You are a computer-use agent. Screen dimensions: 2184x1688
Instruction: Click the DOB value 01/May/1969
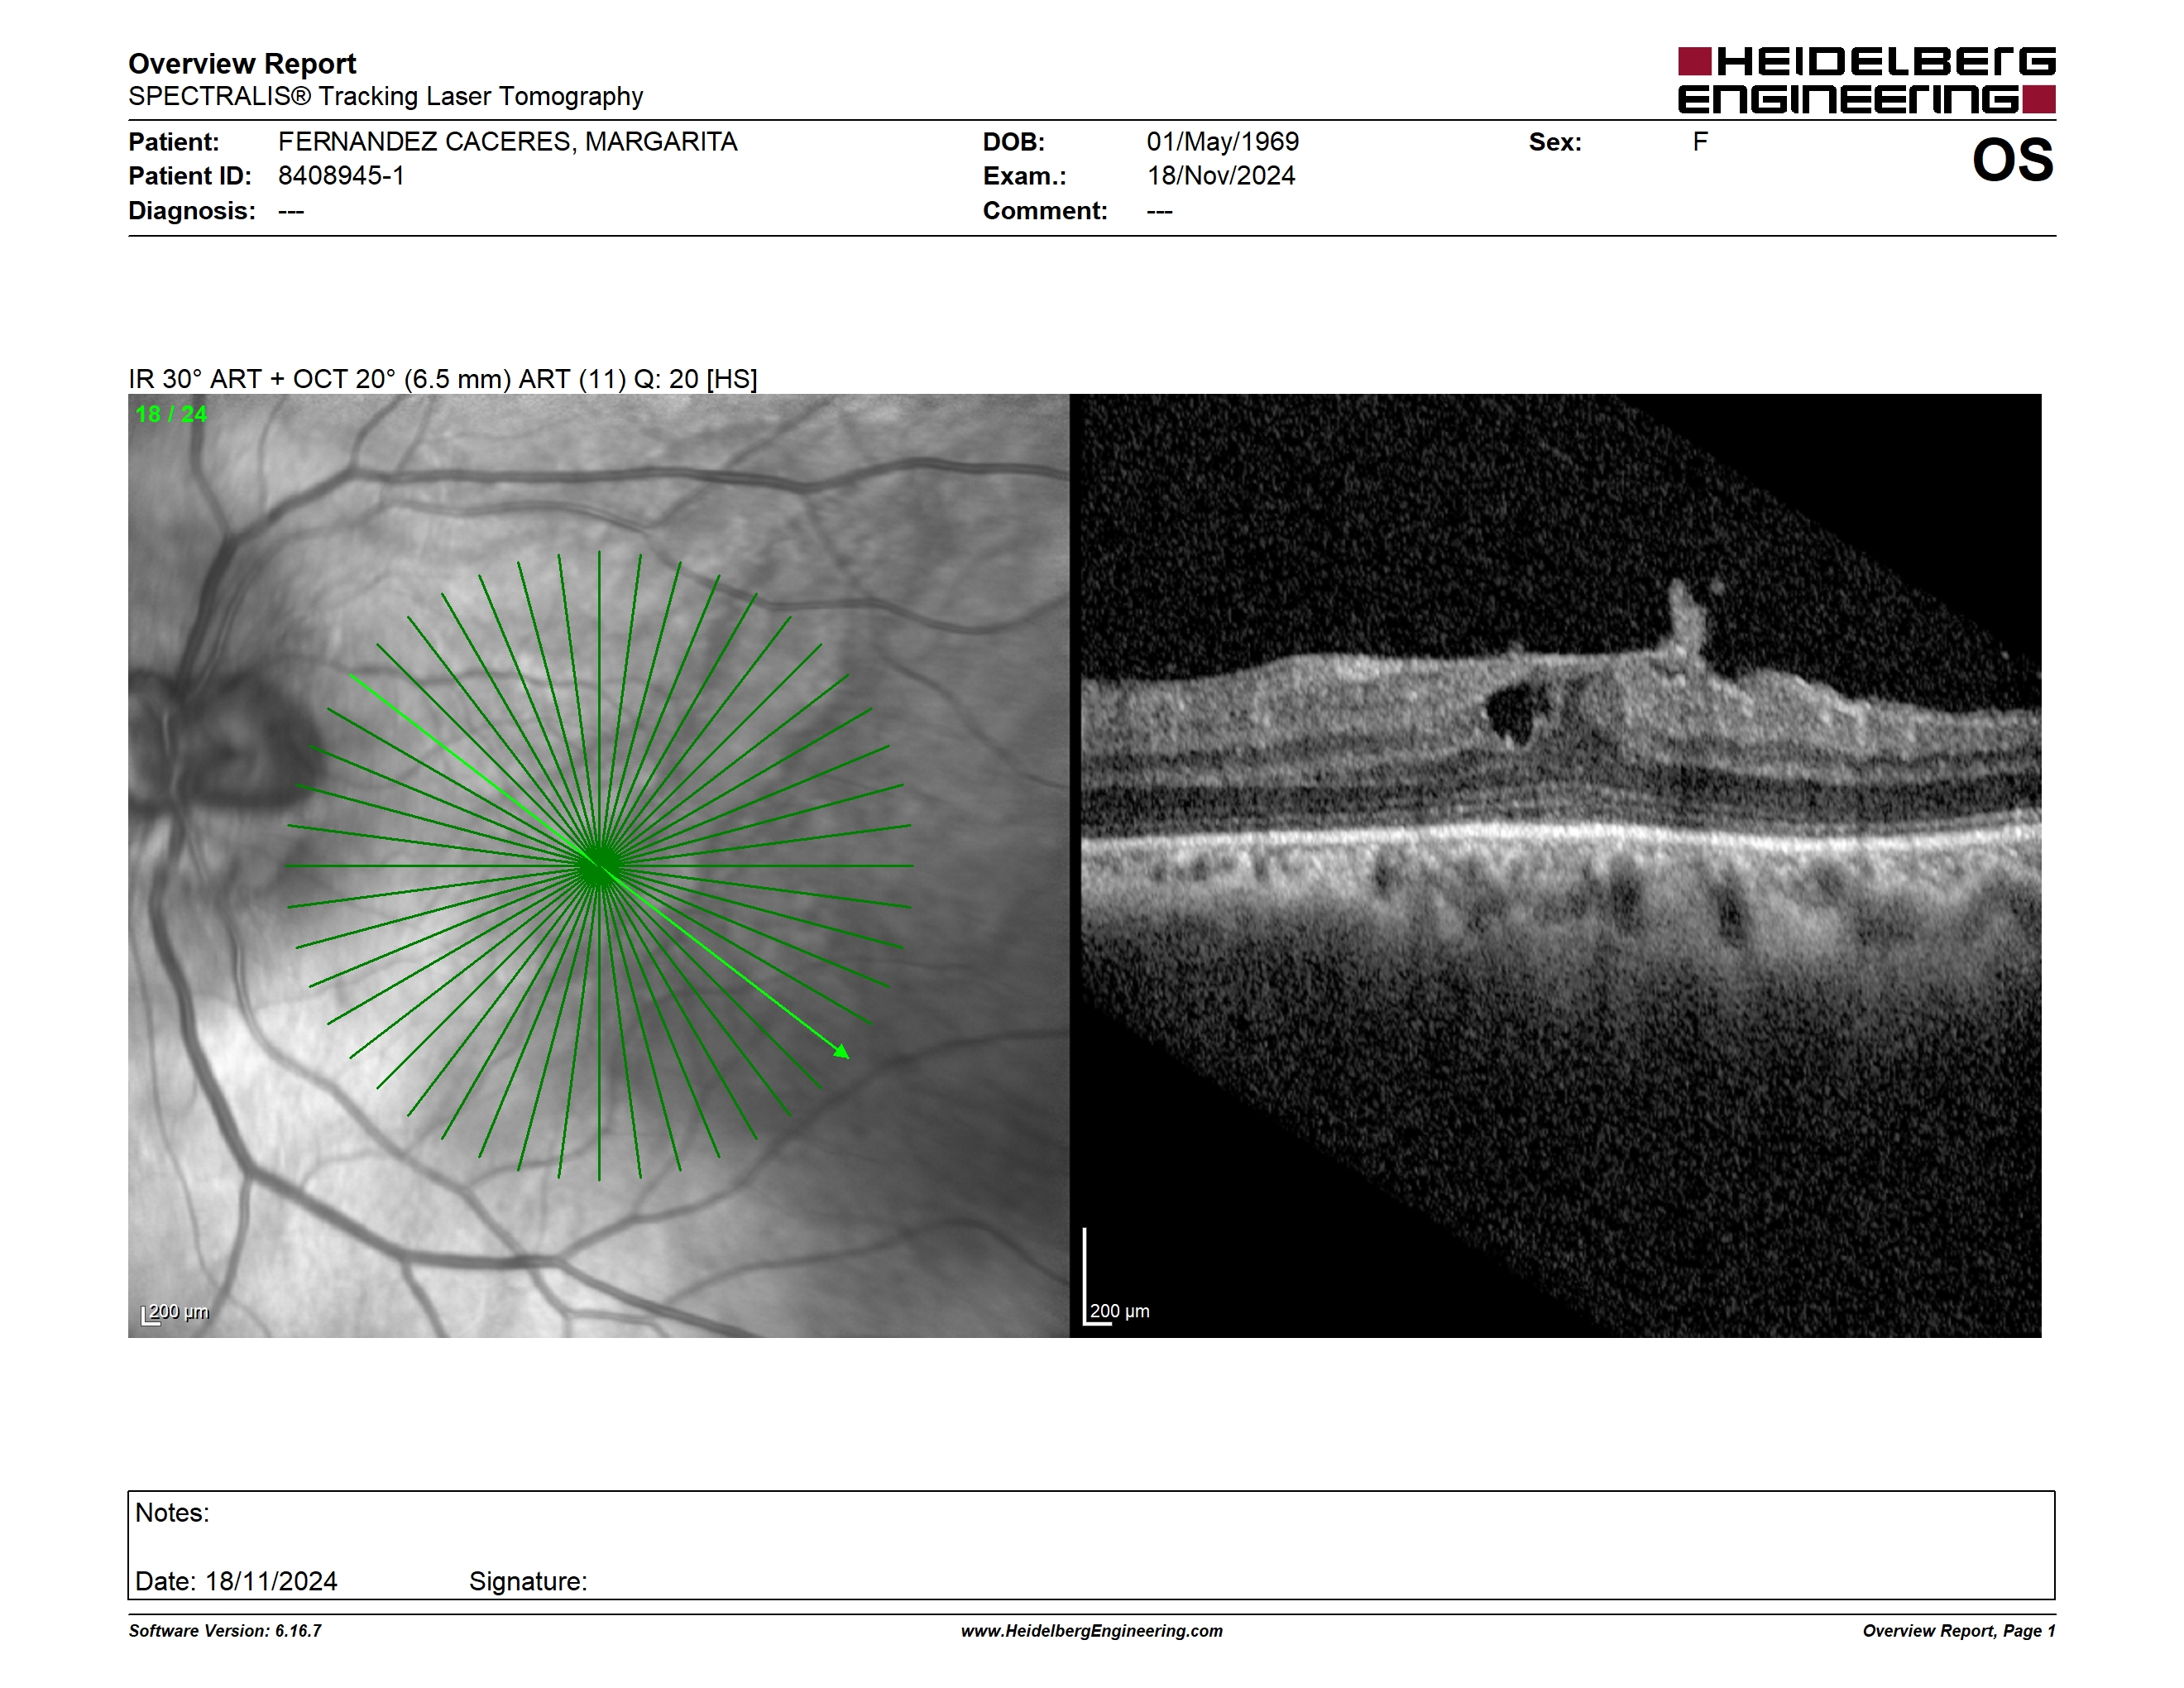pos(1222,142)
